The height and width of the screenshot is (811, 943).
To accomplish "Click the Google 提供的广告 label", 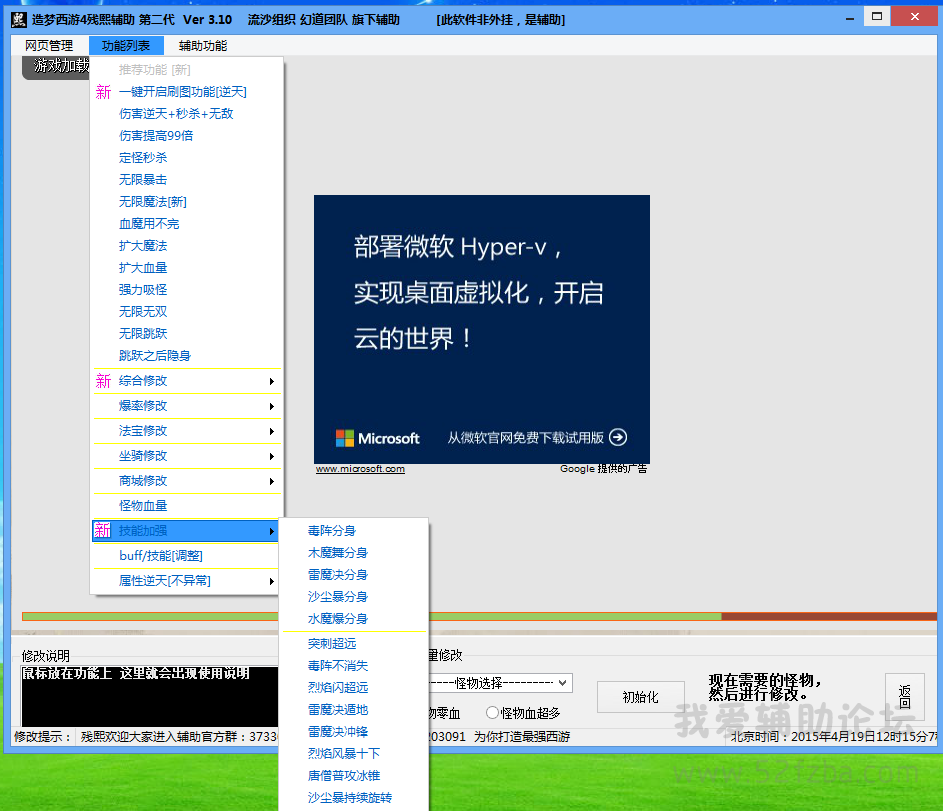I will coord(603,469).
